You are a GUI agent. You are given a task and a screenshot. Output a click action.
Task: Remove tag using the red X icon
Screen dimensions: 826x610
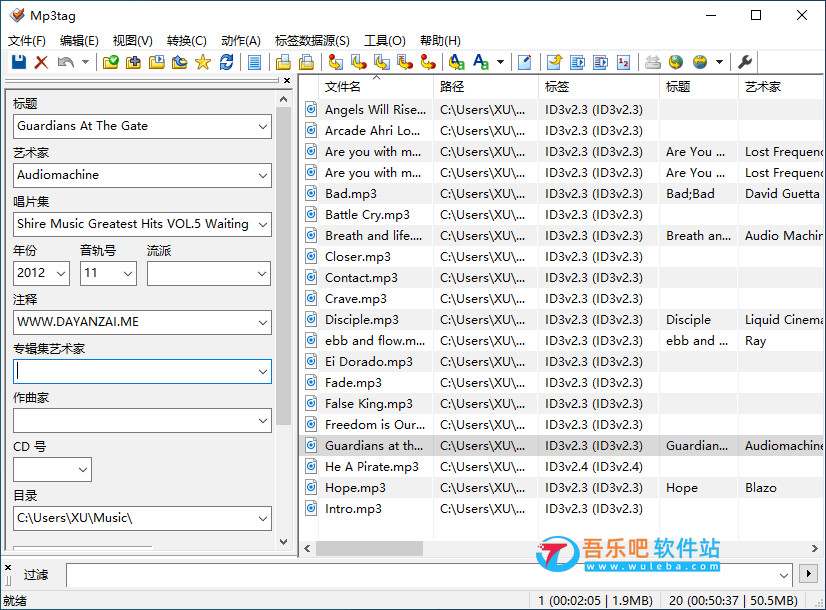point(42,62)
